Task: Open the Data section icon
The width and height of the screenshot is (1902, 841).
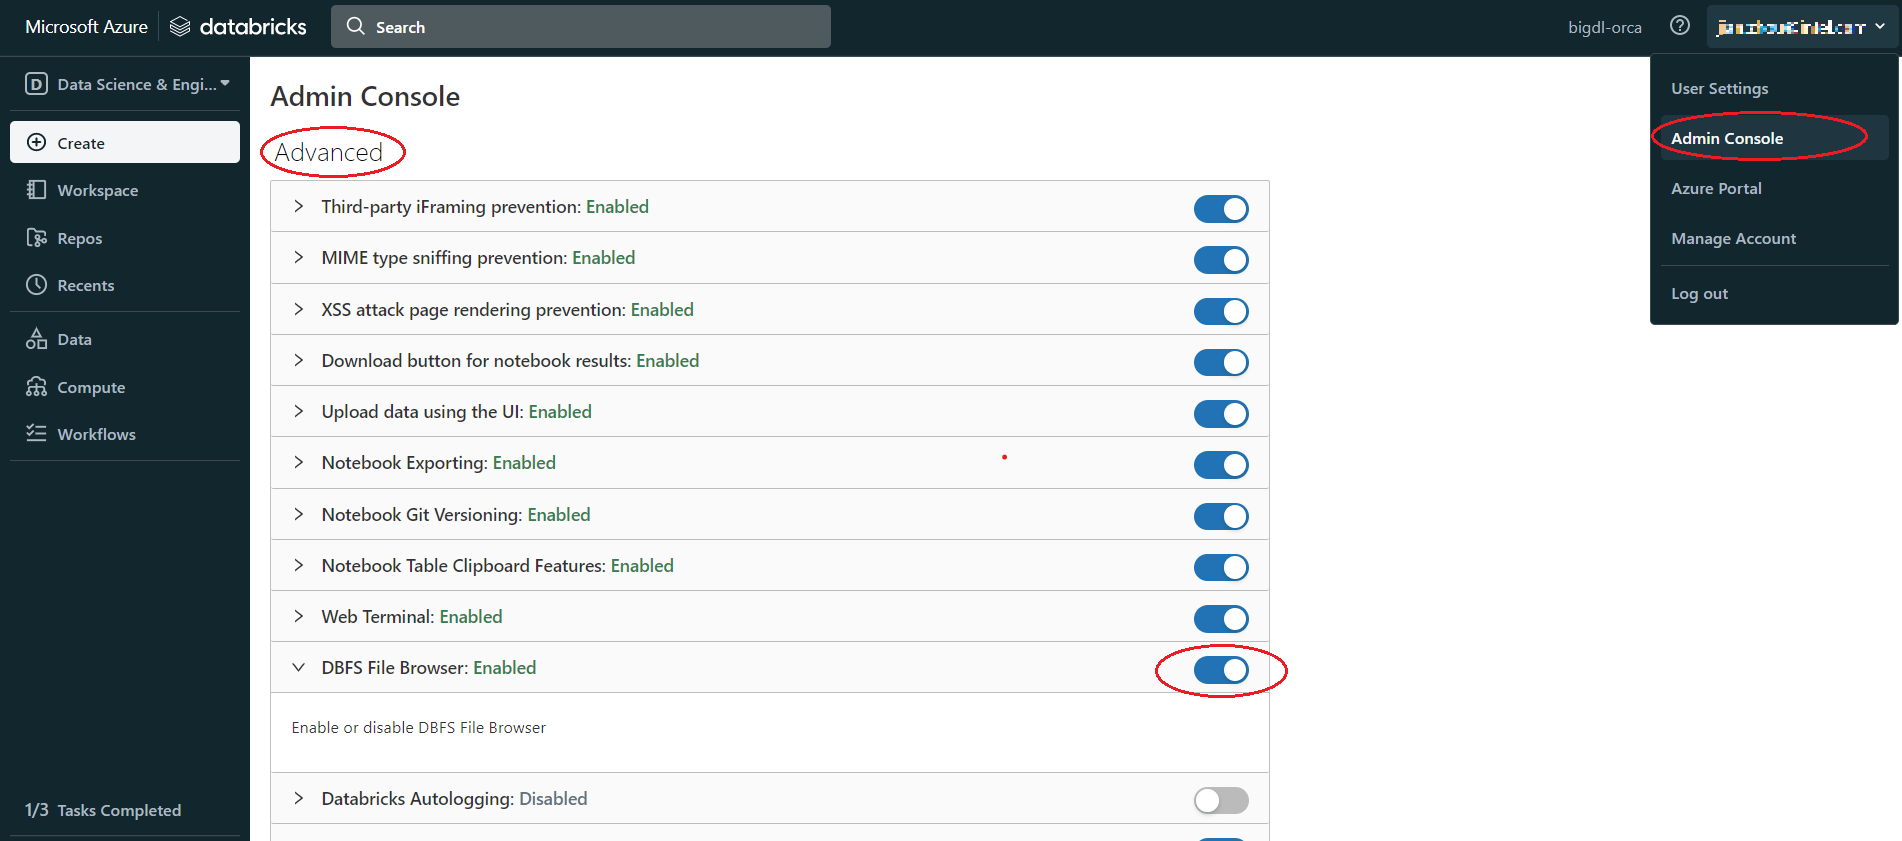Action: click(36, 339)
